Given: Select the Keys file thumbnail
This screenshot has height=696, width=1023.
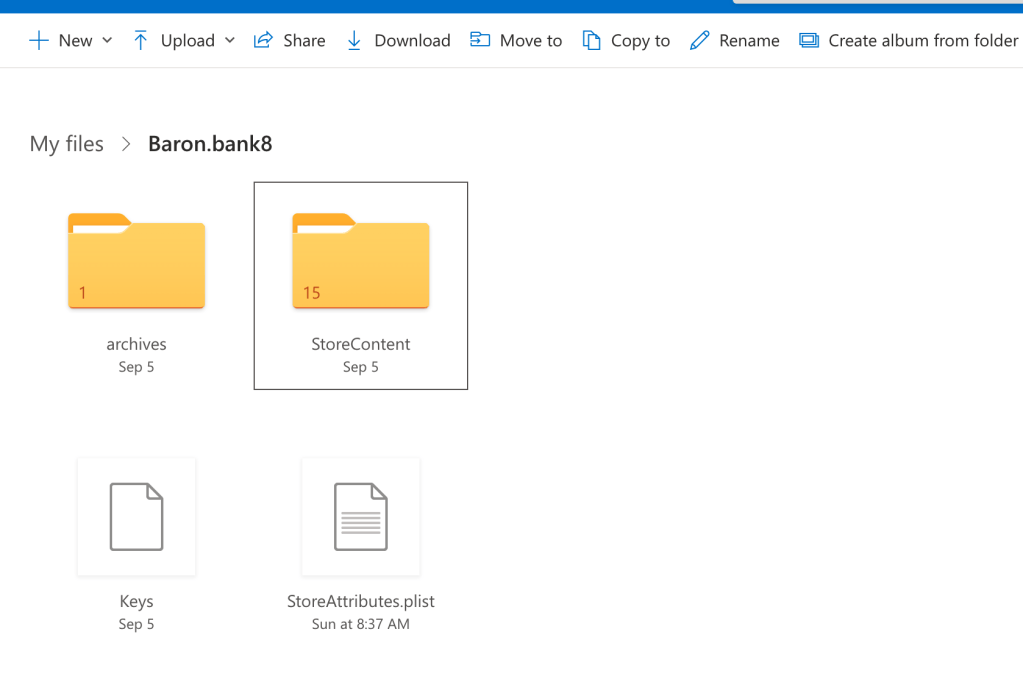Looking at the screenshot, I should coord(136,516).
